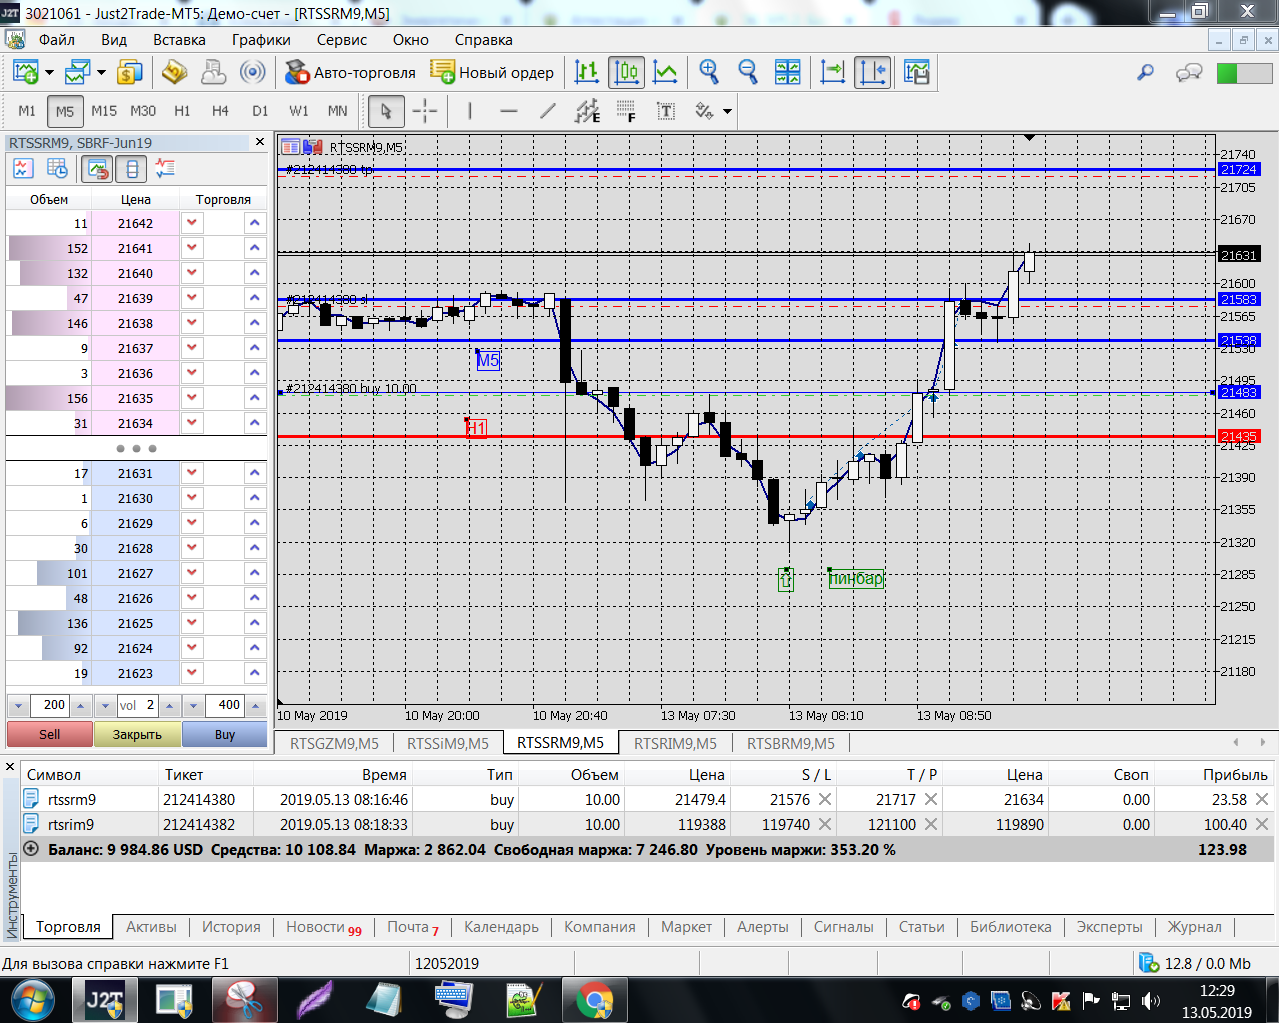Open search with magnifier icon

(x=1146, y=72)
